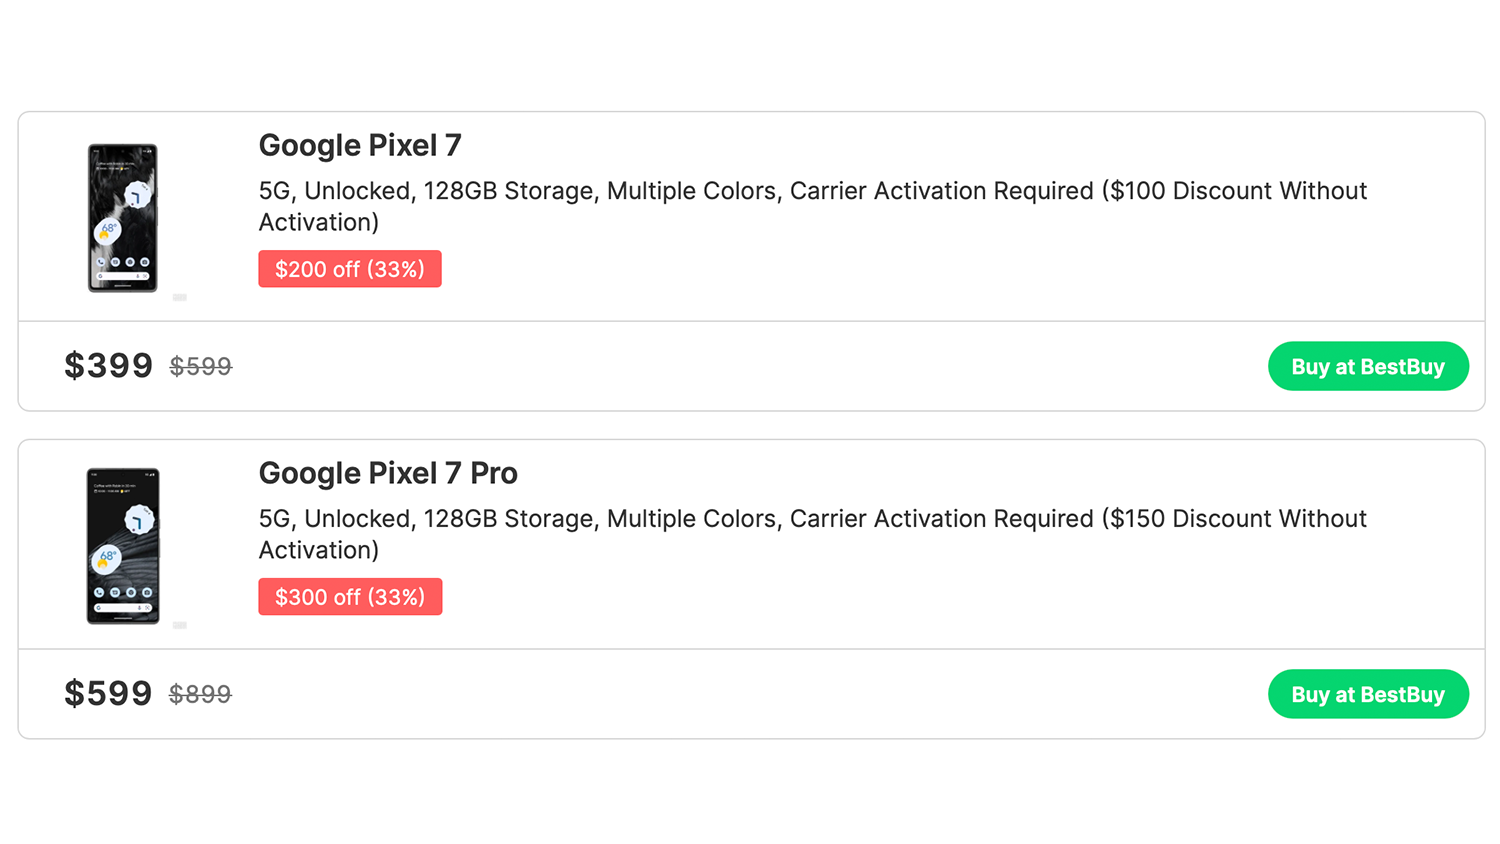Select the Pixel 7 Pro $599 sale price

[x=108, y=694]
